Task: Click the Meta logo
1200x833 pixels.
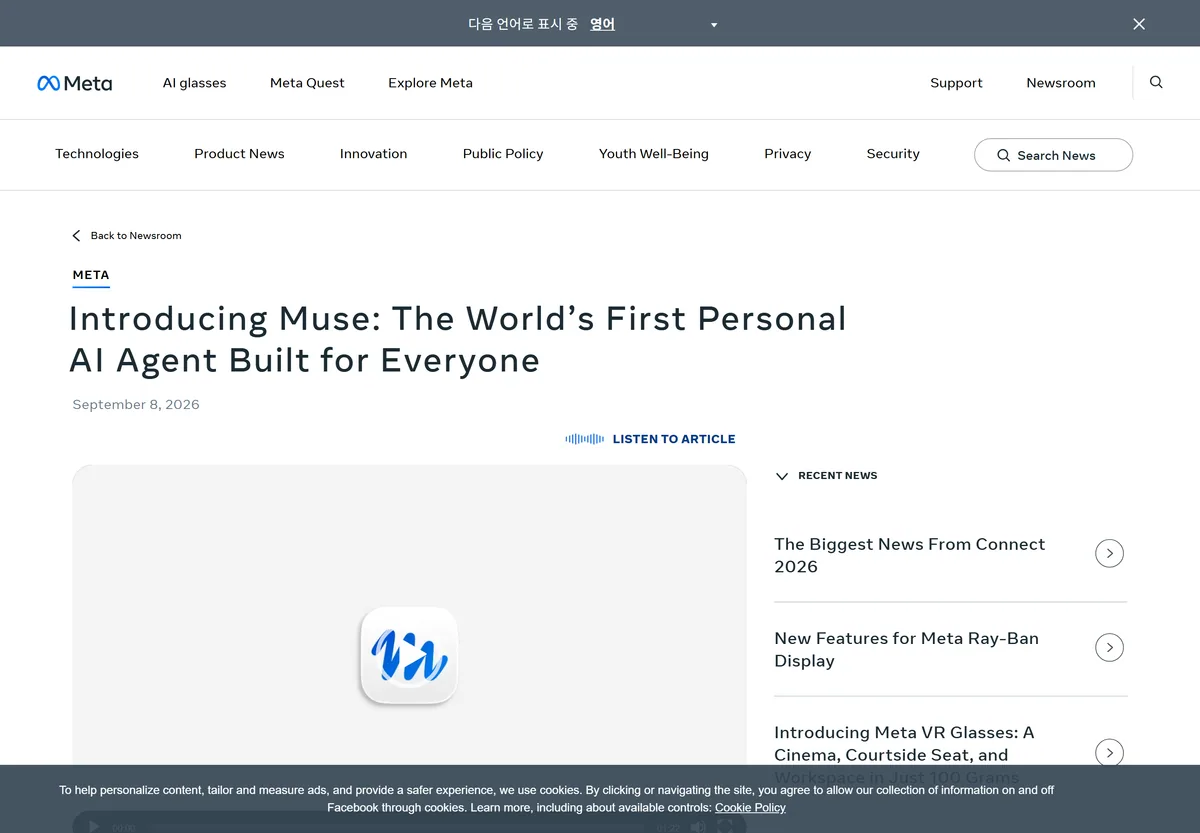Action: 75,83
